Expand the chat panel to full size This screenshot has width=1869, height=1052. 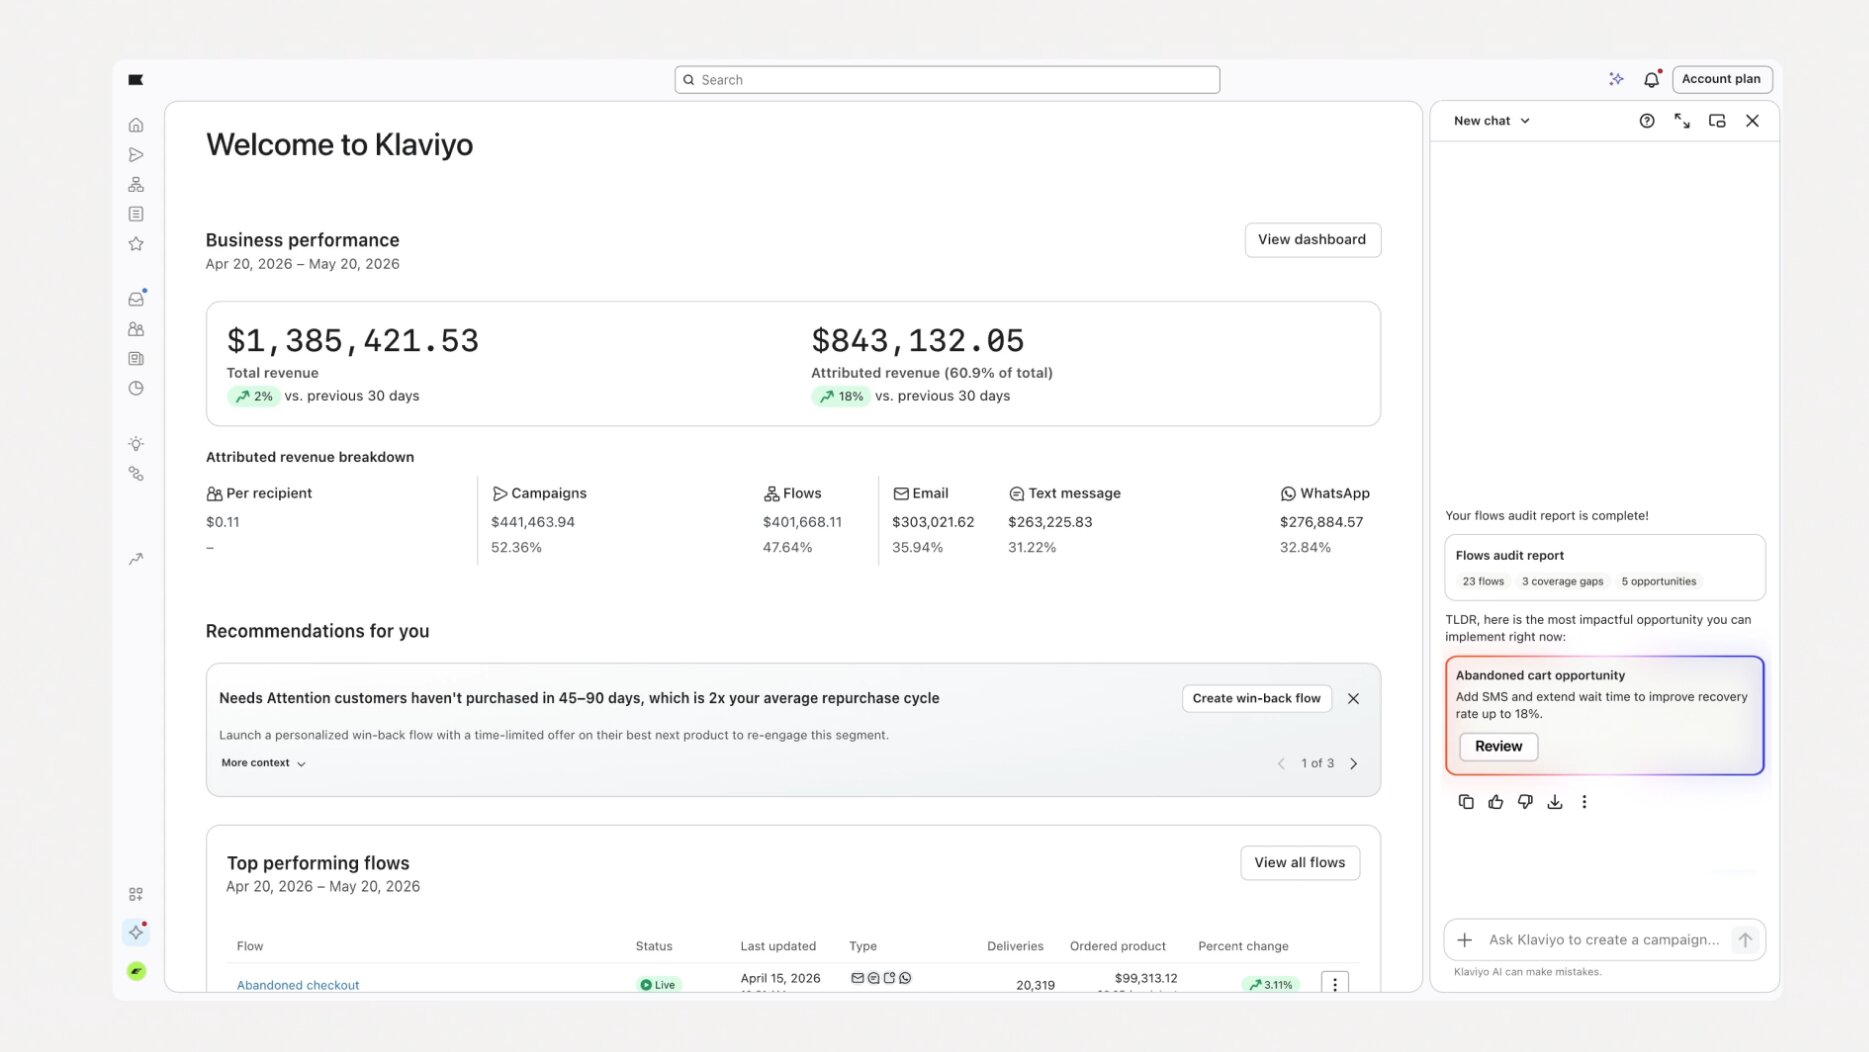tap(1682, 121)
